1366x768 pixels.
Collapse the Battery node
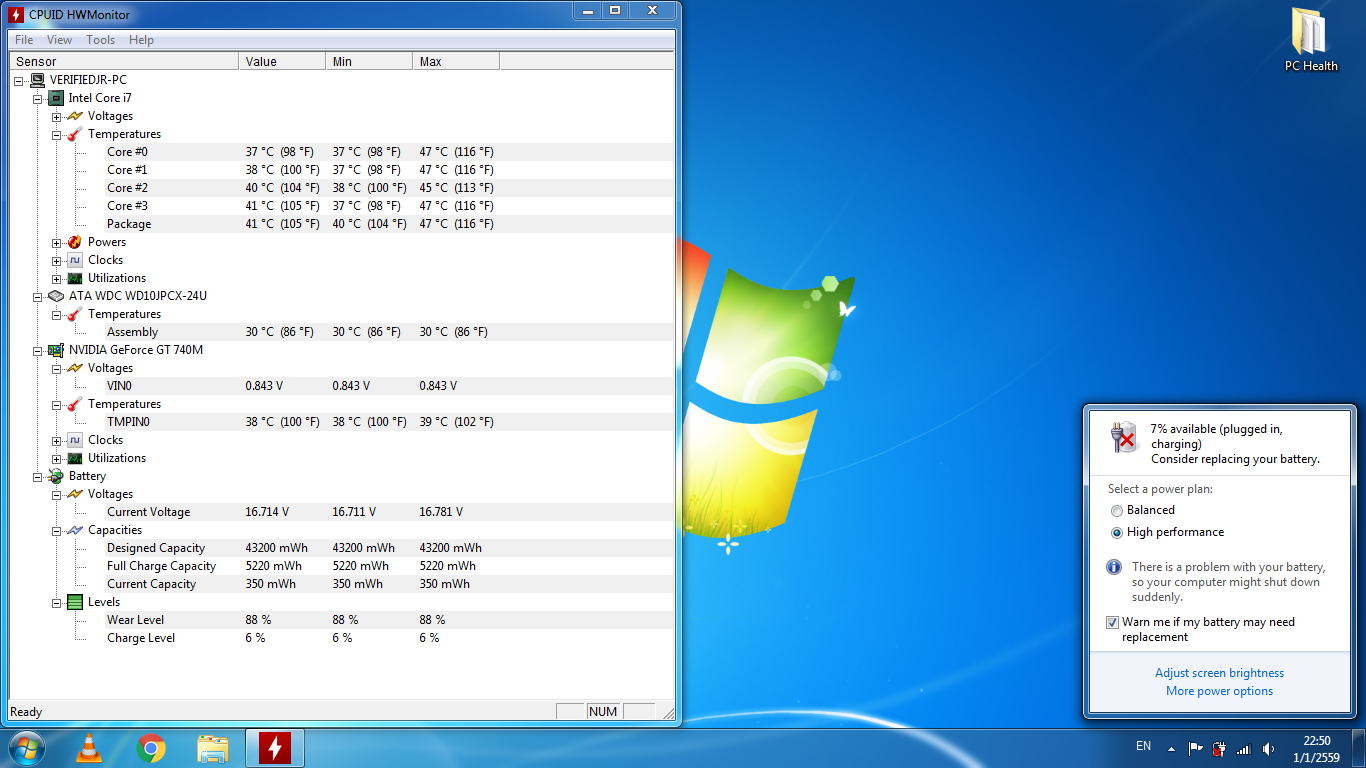[x=38, y=476]
